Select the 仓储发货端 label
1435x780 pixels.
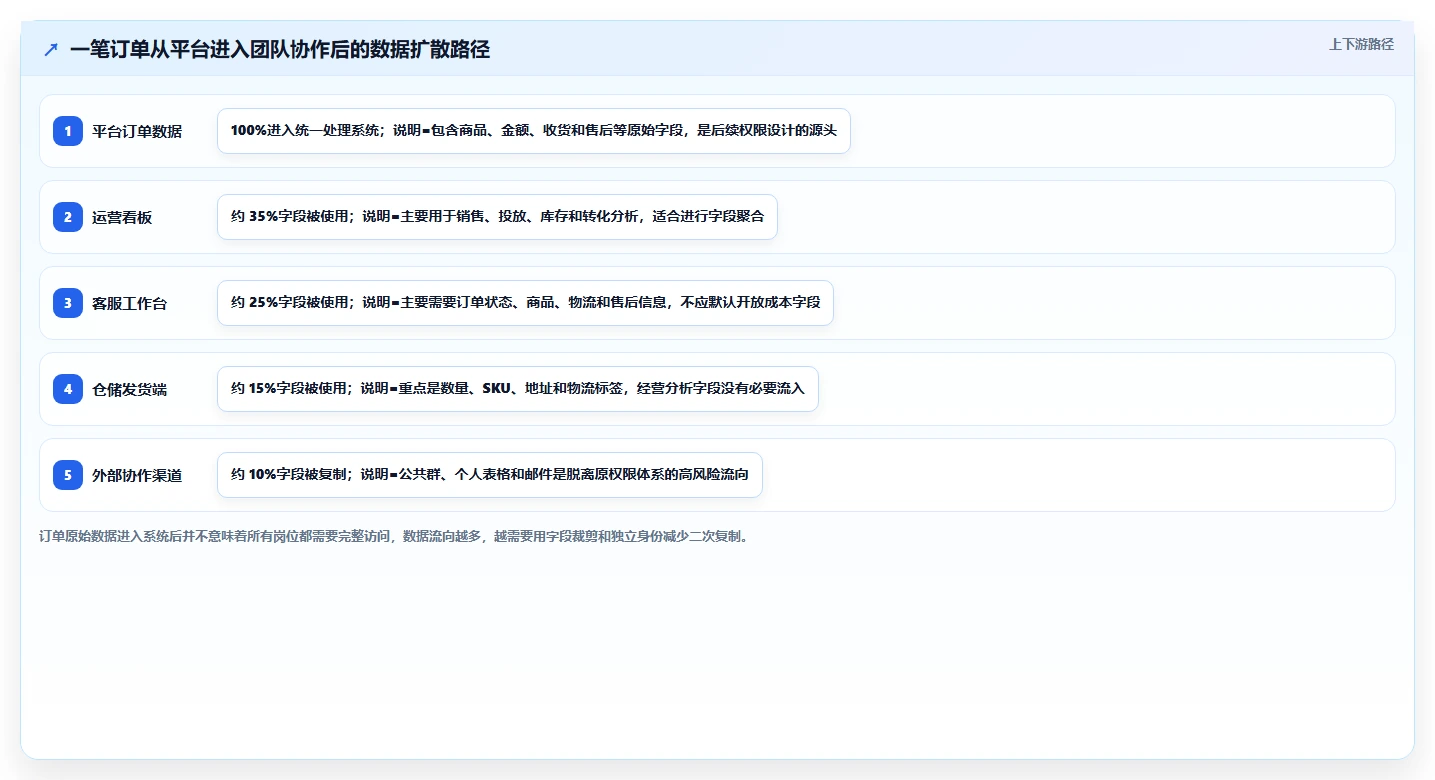coord(130,389)
